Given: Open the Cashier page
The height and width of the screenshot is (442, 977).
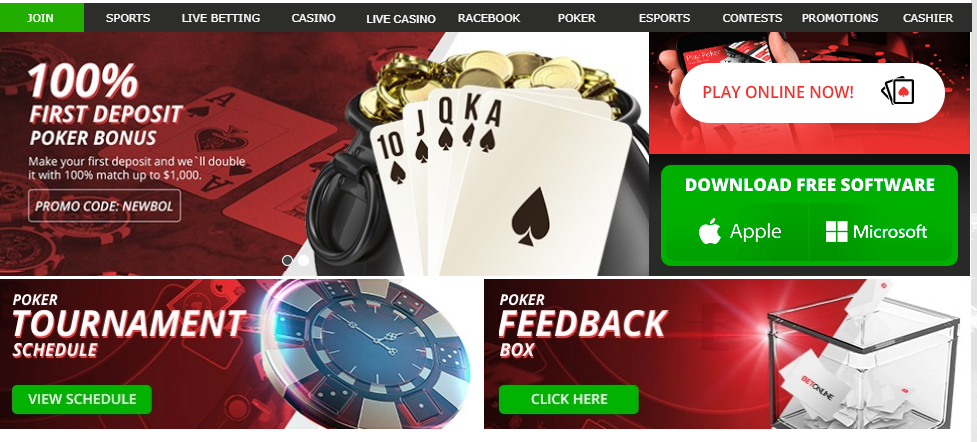Looking at the screenshot, I should click(x=928, y=18).
